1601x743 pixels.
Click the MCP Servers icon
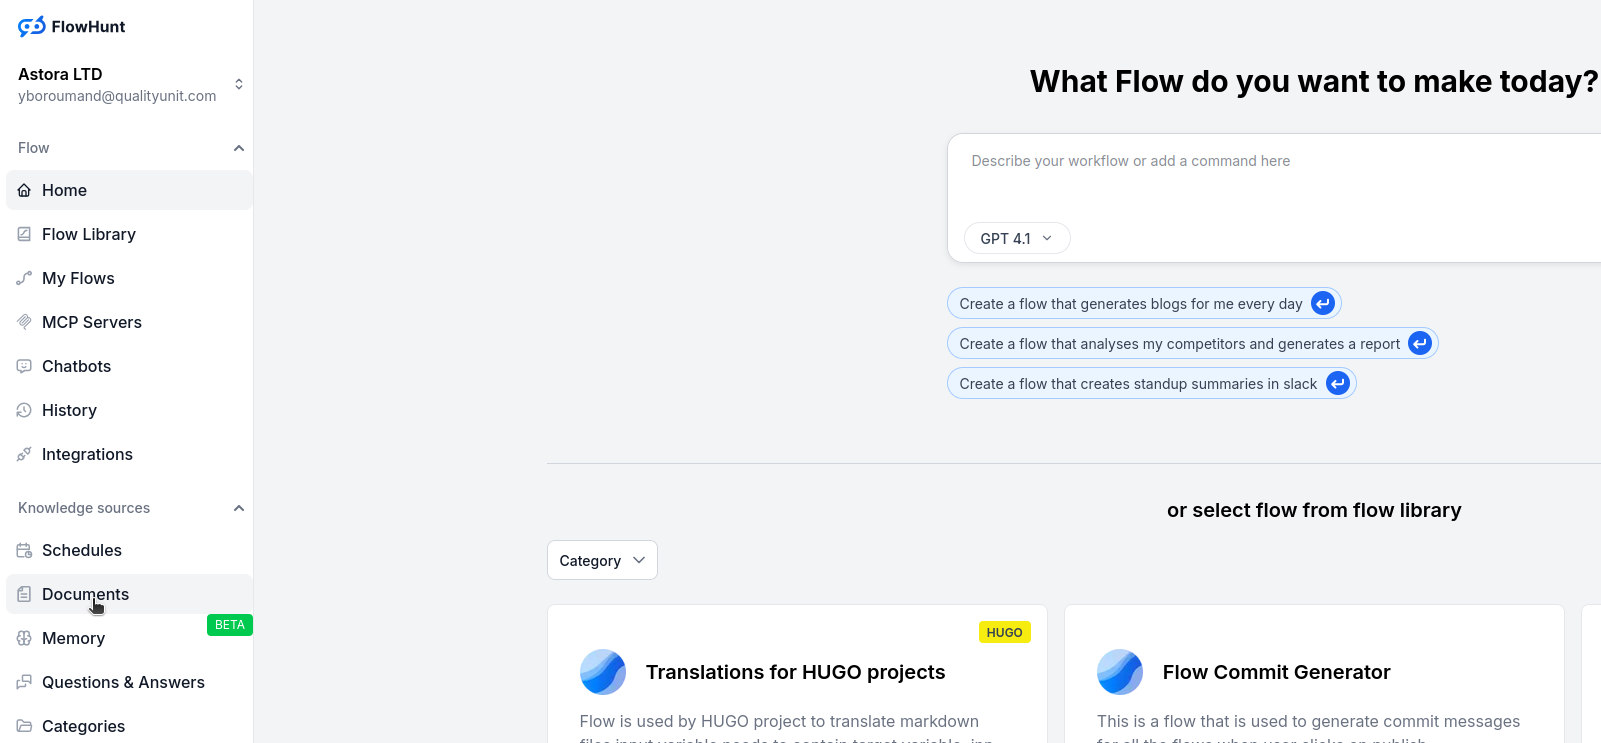point(24,322)
